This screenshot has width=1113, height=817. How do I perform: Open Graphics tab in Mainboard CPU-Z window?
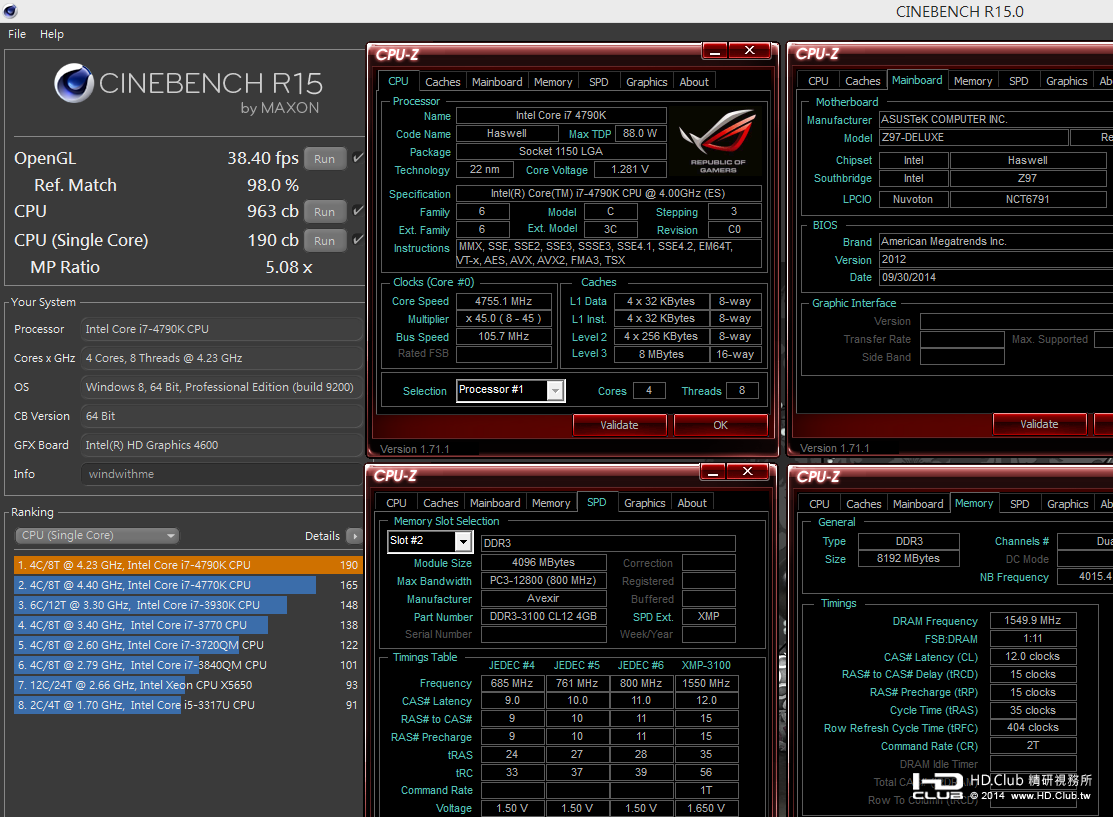(1066, 82)
